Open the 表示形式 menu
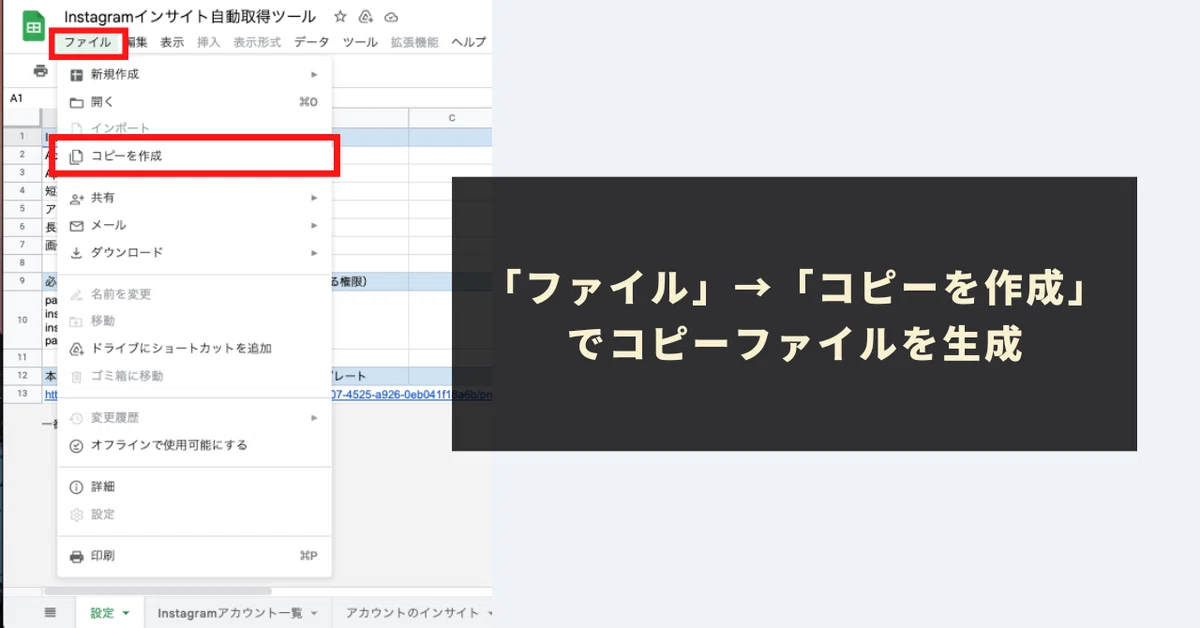This screenshot has width=1200, height=628. (257, 42)
